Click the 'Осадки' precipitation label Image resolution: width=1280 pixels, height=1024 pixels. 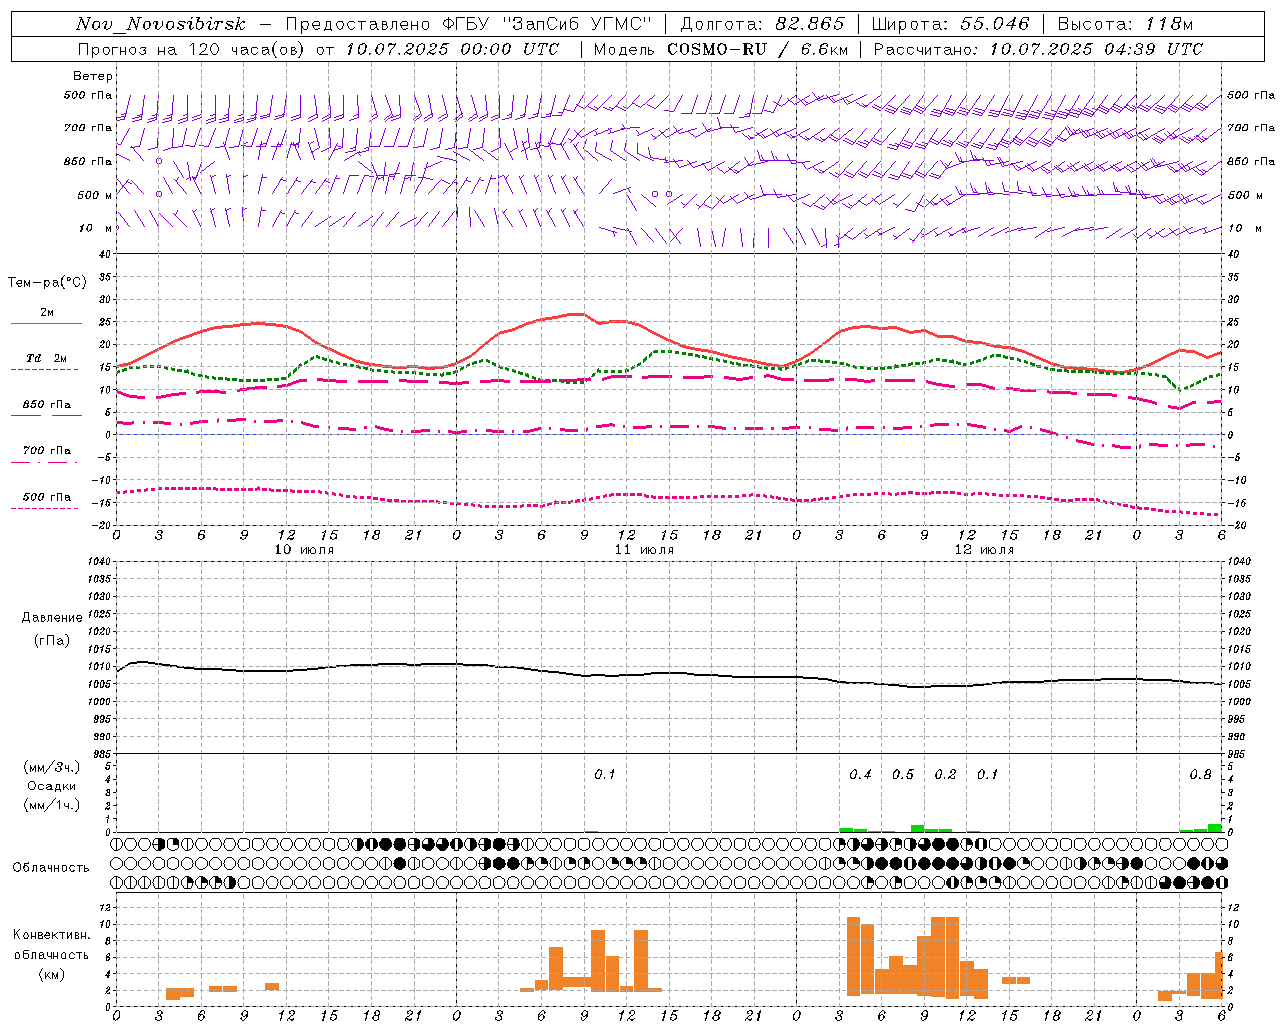tap(51, 786)
